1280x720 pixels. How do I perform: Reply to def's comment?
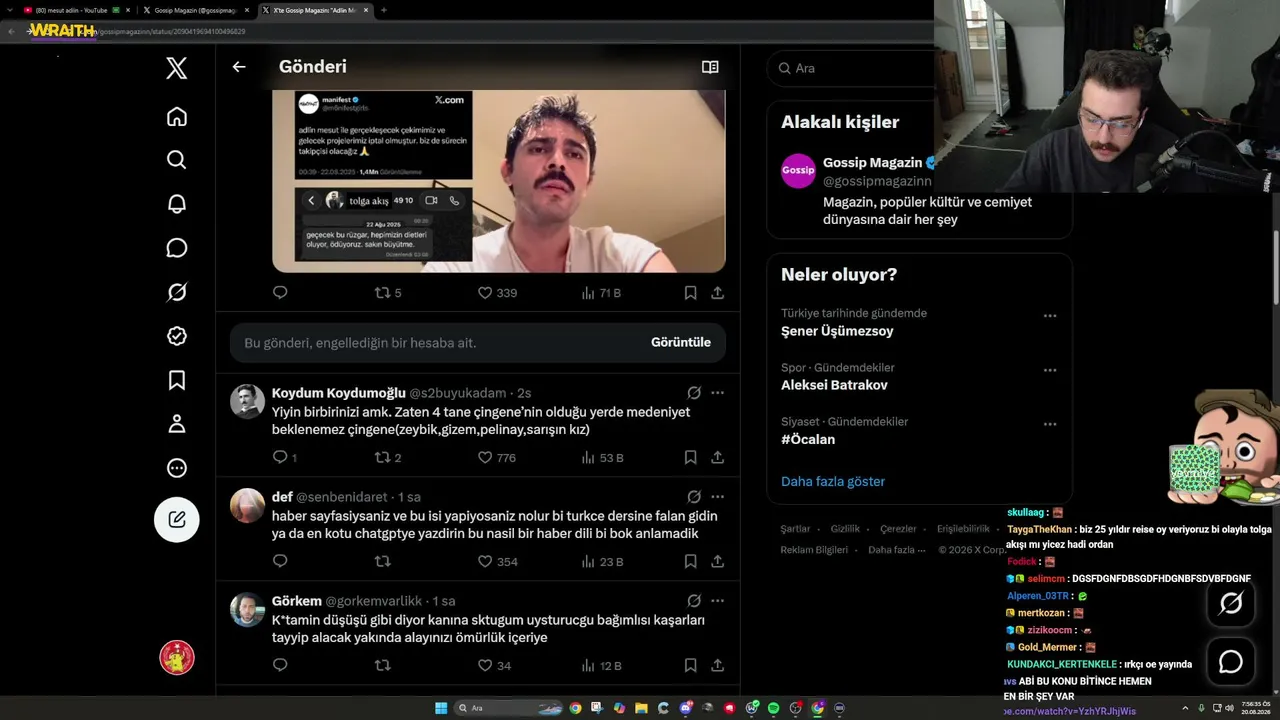coord(280,562)
